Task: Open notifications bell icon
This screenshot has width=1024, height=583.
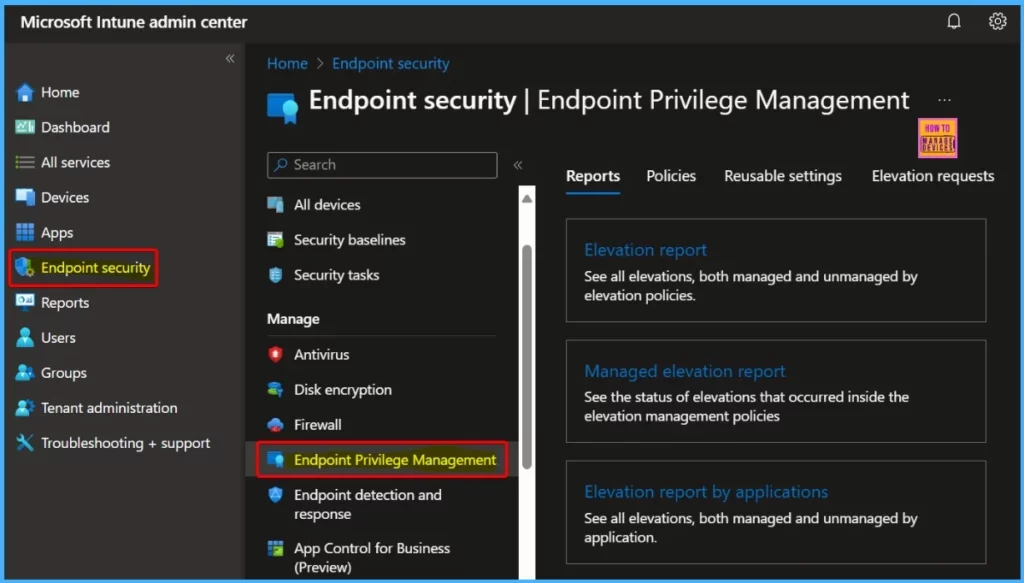Action: click(x=953, y=22)
